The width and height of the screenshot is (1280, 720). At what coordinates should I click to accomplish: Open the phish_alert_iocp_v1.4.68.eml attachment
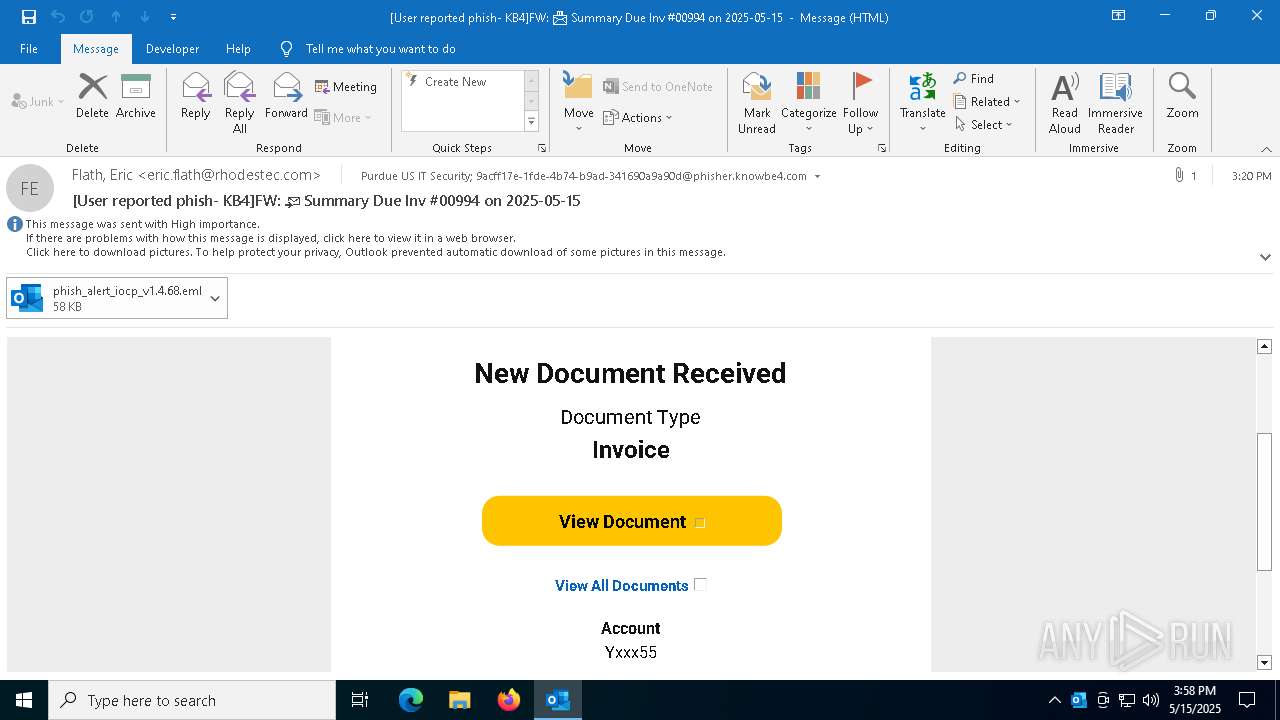[109, 298]
